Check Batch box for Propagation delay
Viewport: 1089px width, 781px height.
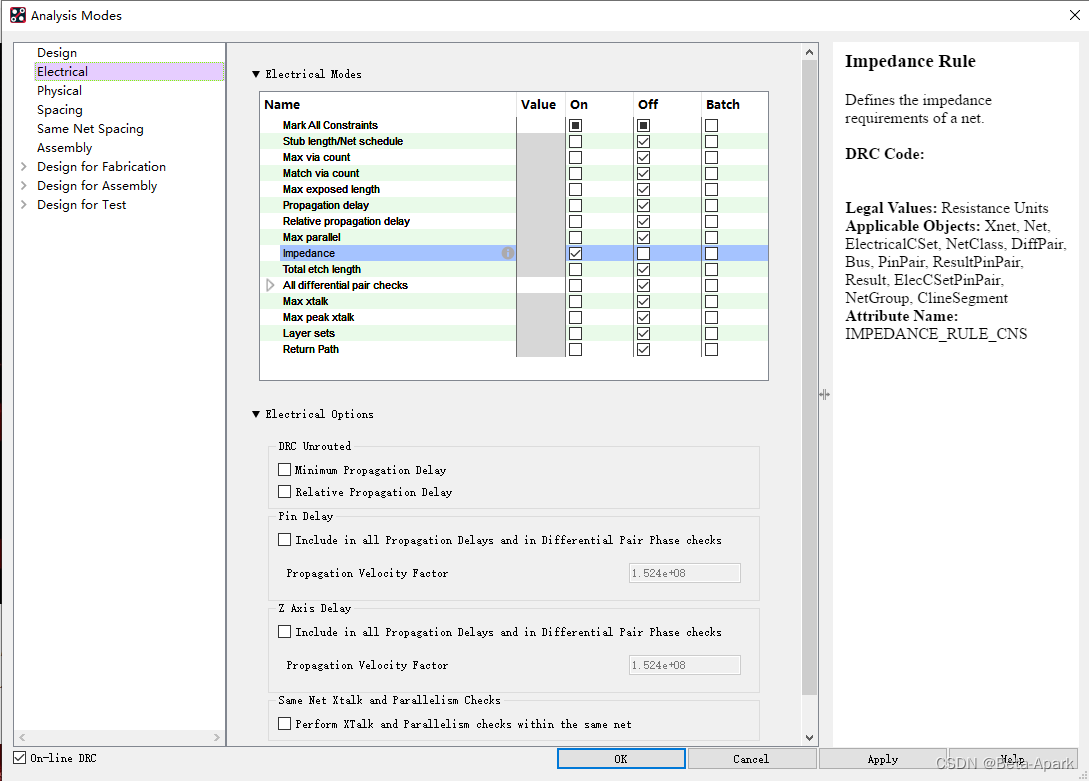(711, 206)
